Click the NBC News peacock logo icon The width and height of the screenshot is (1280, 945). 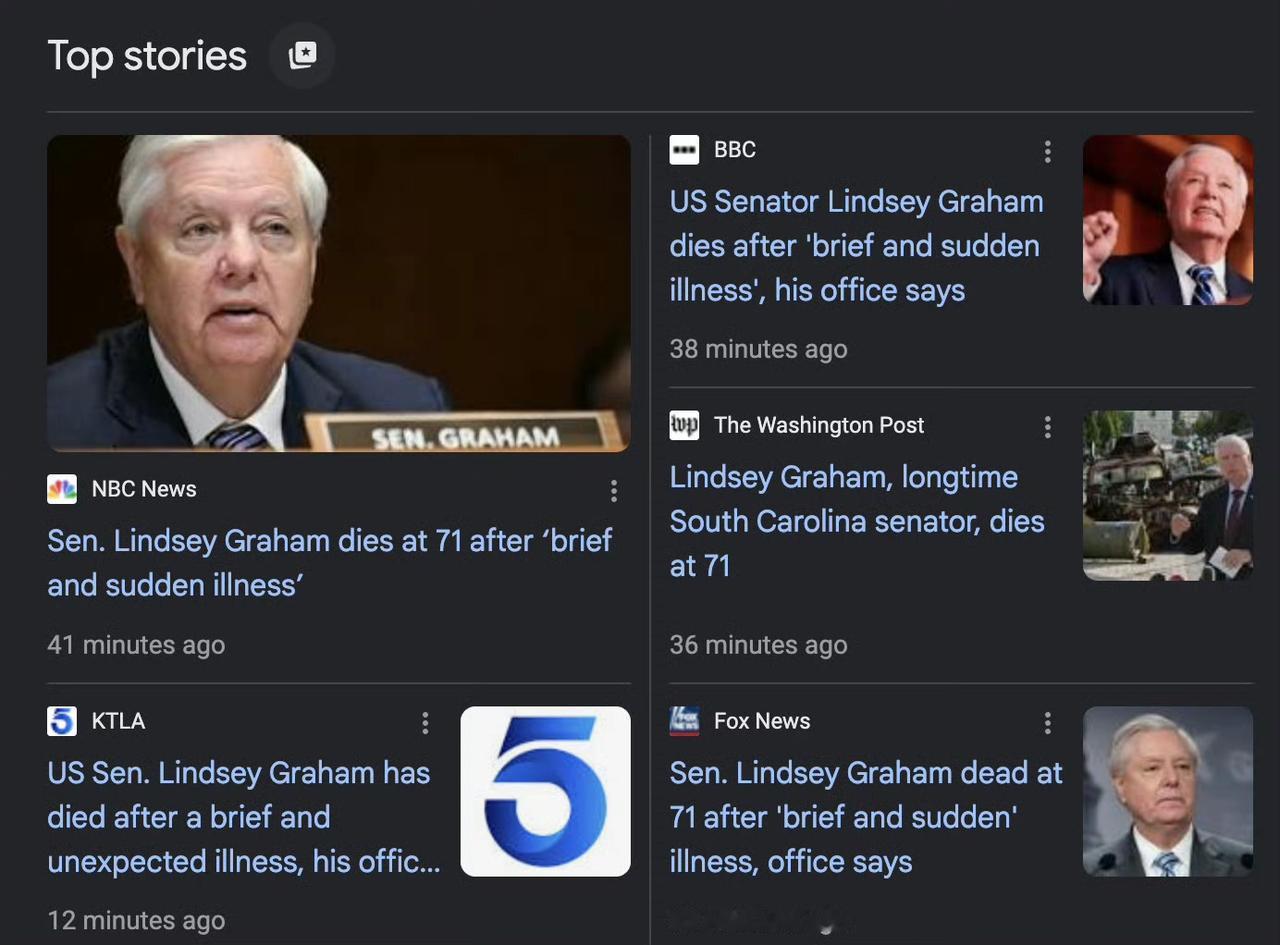pos(62,489)
